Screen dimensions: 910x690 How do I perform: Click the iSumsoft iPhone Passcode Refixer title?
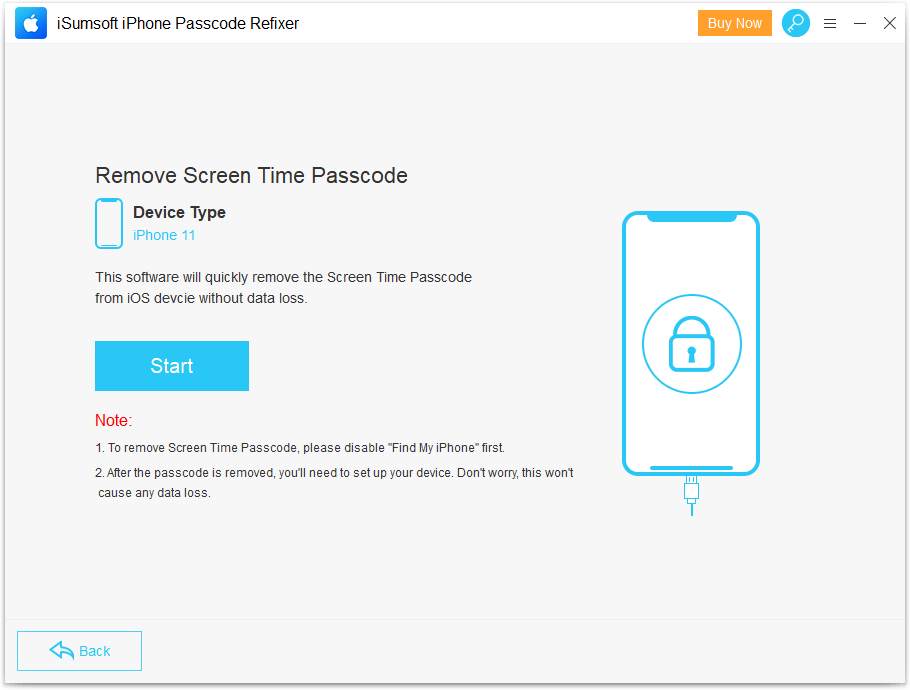(178, 24)
